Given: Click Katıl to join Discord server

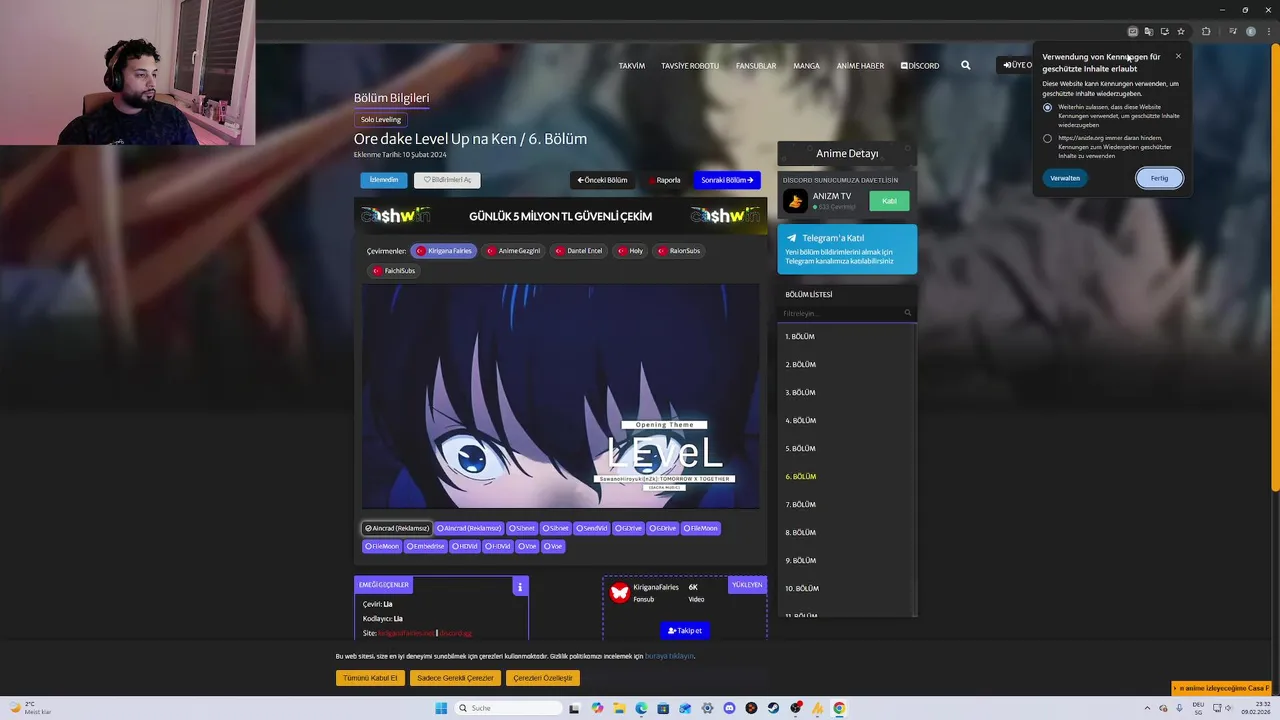Looking at the screenshot, I should 889,201.
